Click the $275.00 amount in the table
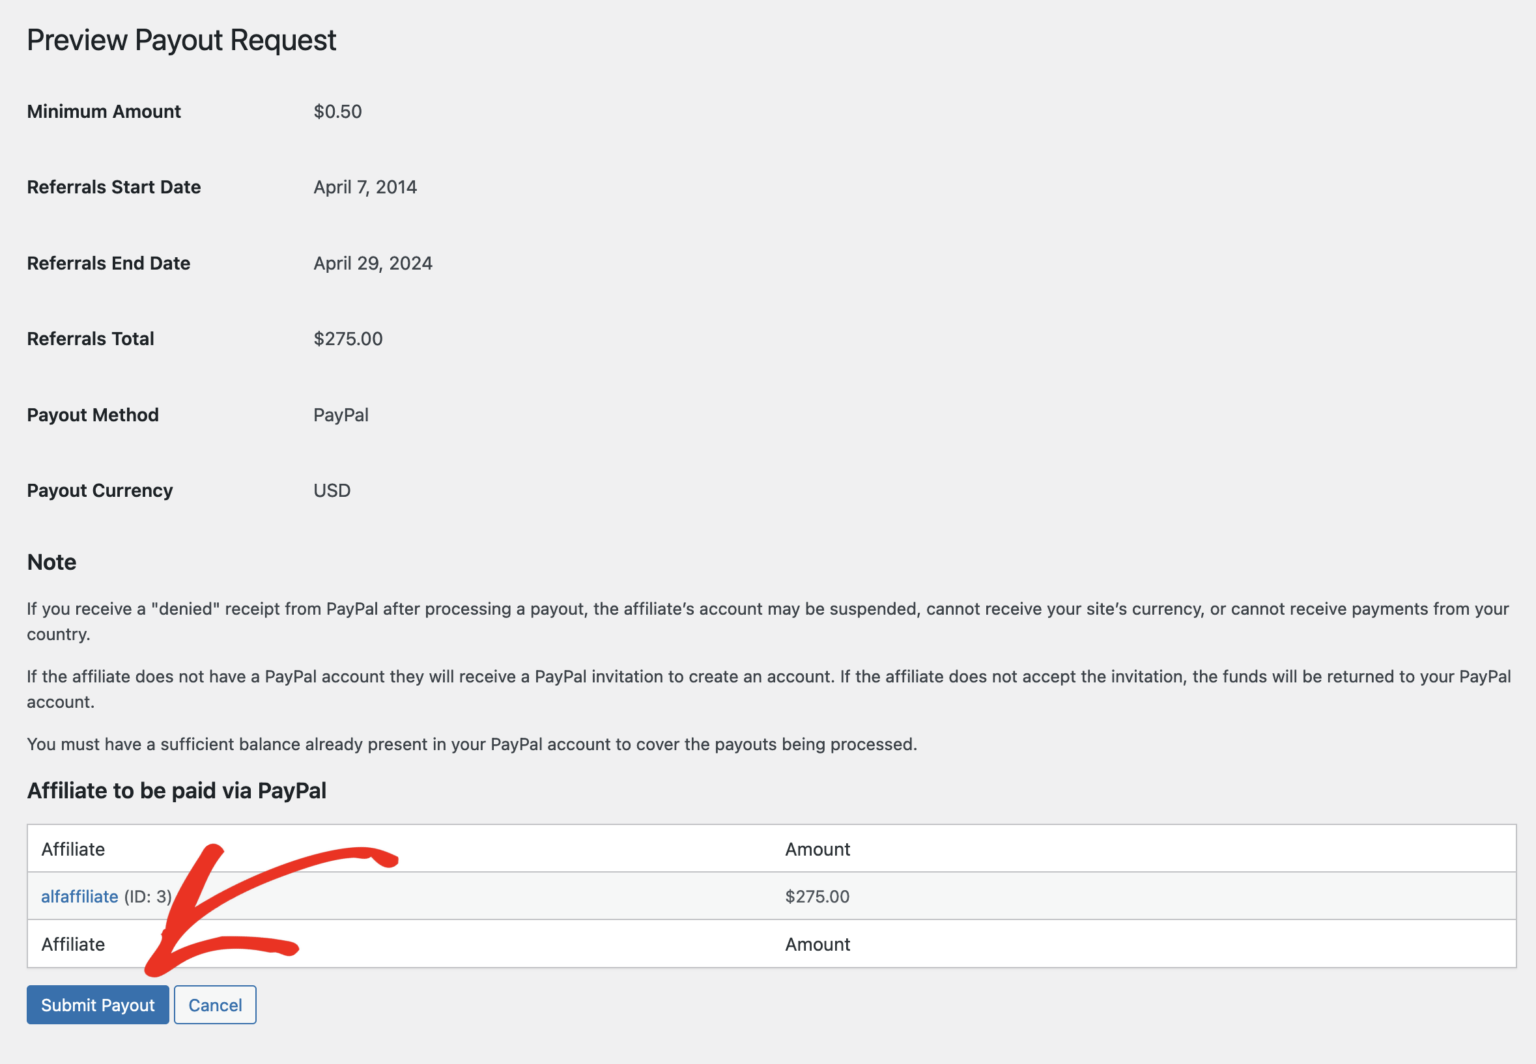Viewport: 1536px width, 1064px height. 817,896
